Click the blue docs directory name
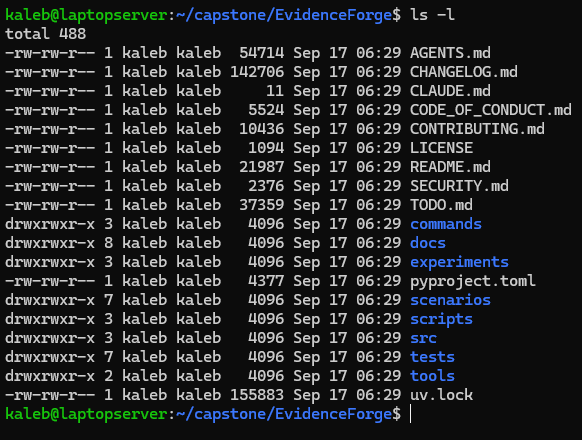Image resolution: width=582 pixels, height=440 pixels. (x=428, y=243)
